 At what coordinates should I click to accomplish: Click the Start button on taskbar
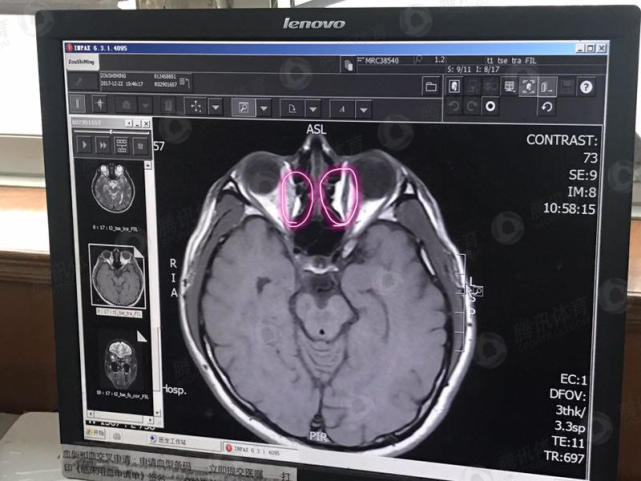[x=95, y=434]
